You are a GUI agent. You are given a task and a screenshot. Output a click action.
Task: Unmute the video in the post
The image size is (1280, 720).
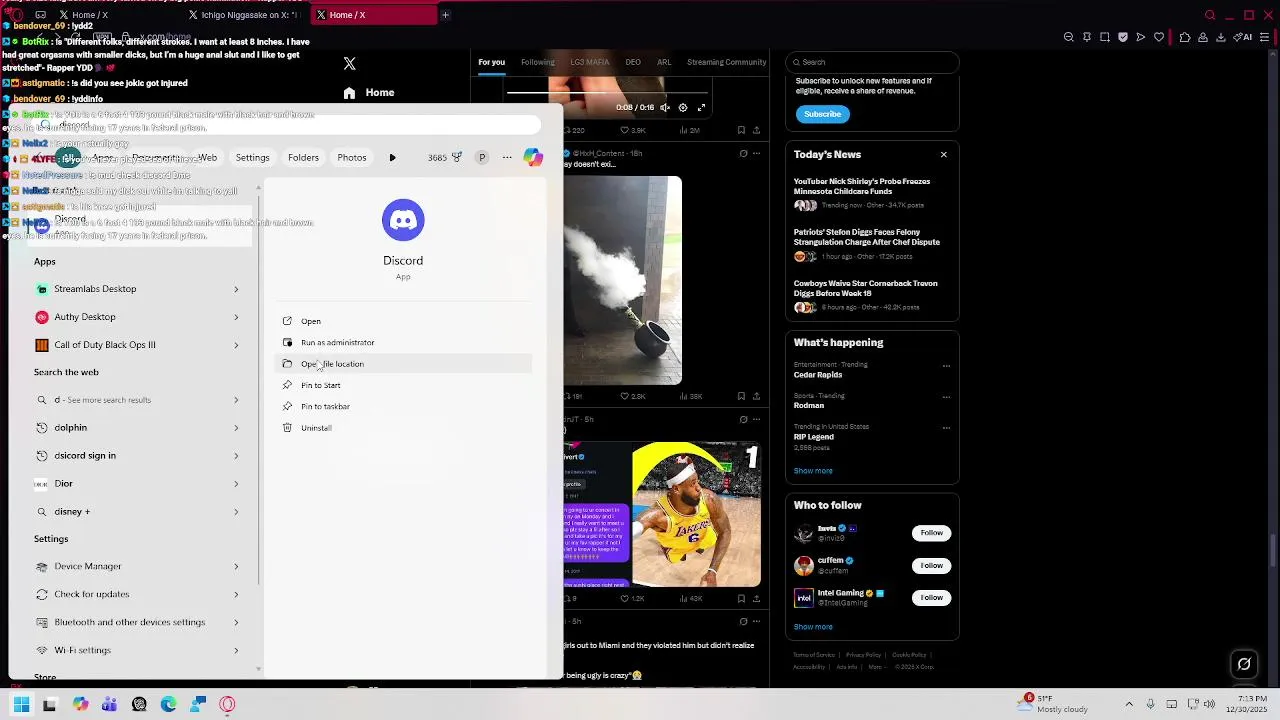665,108
